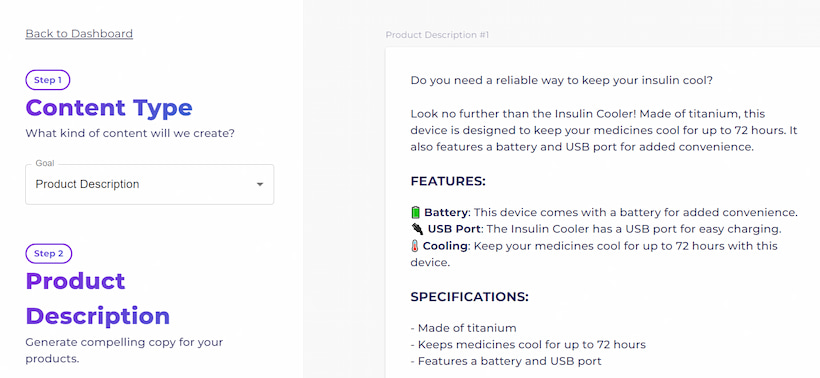Viewport: 820px width, 378px height.
Task: Click the purple Product Description heading
Action: [x=98, y=299]
